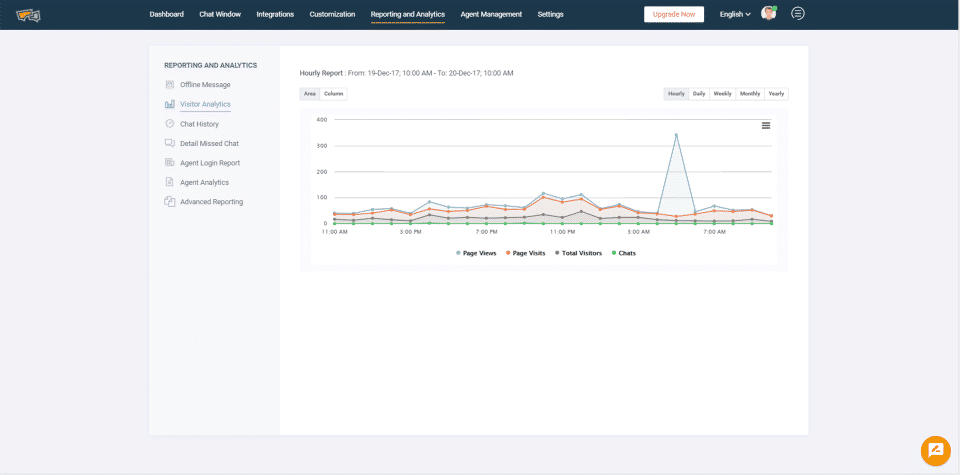Click the Agent Login Report icon
Screen dimensions: 960x475
click(170, 163)
